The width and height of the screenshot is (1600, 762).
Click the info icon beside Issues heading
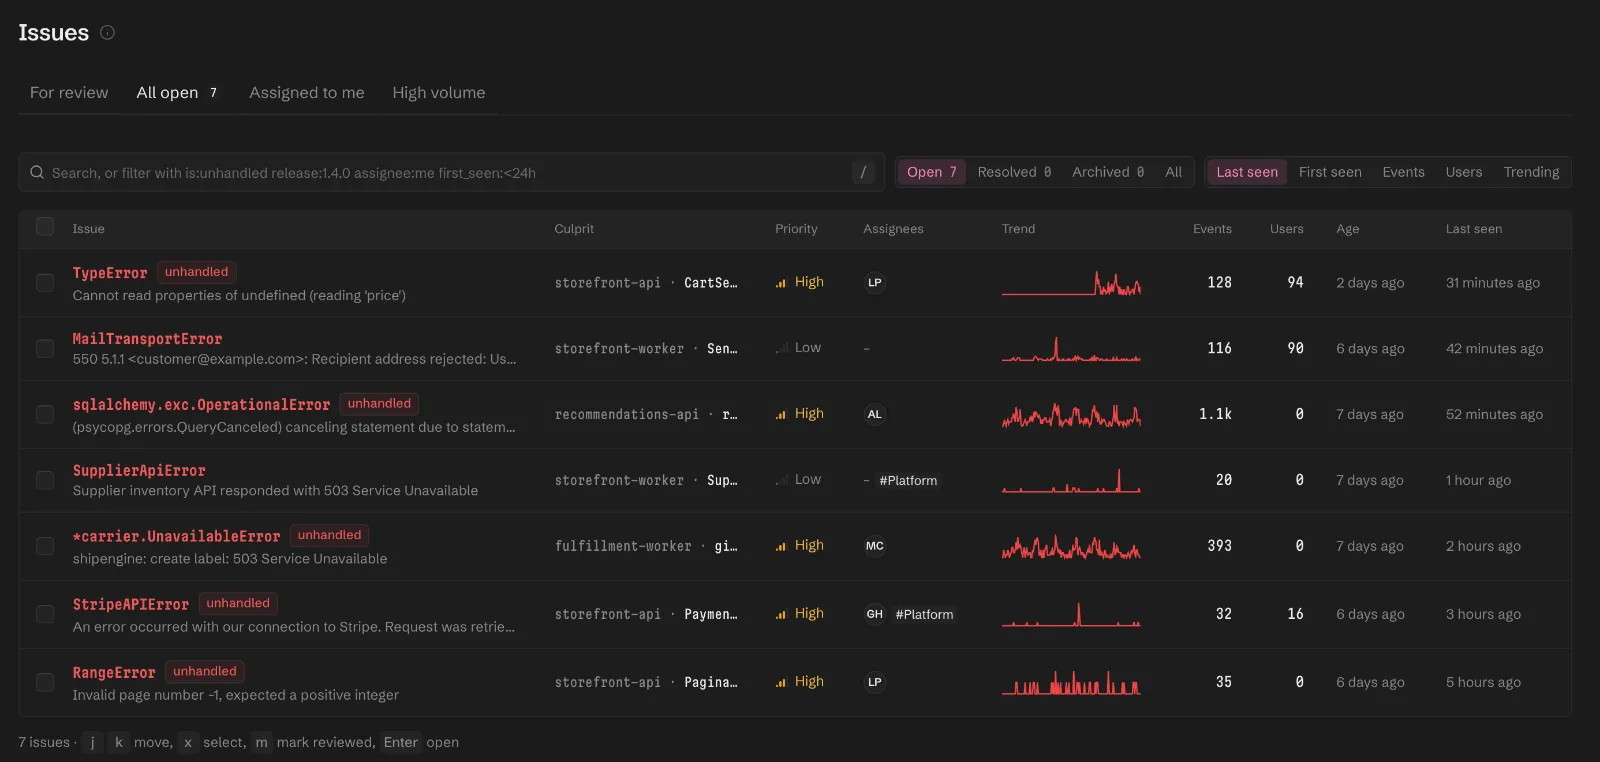click(107, 33)
